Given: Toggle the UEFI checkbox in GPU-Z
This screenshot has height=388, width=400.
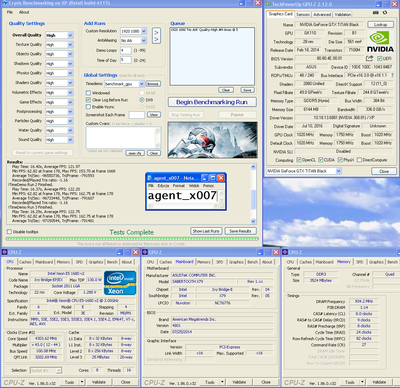Looking at the screenshot, I should [x=379, y=58].
